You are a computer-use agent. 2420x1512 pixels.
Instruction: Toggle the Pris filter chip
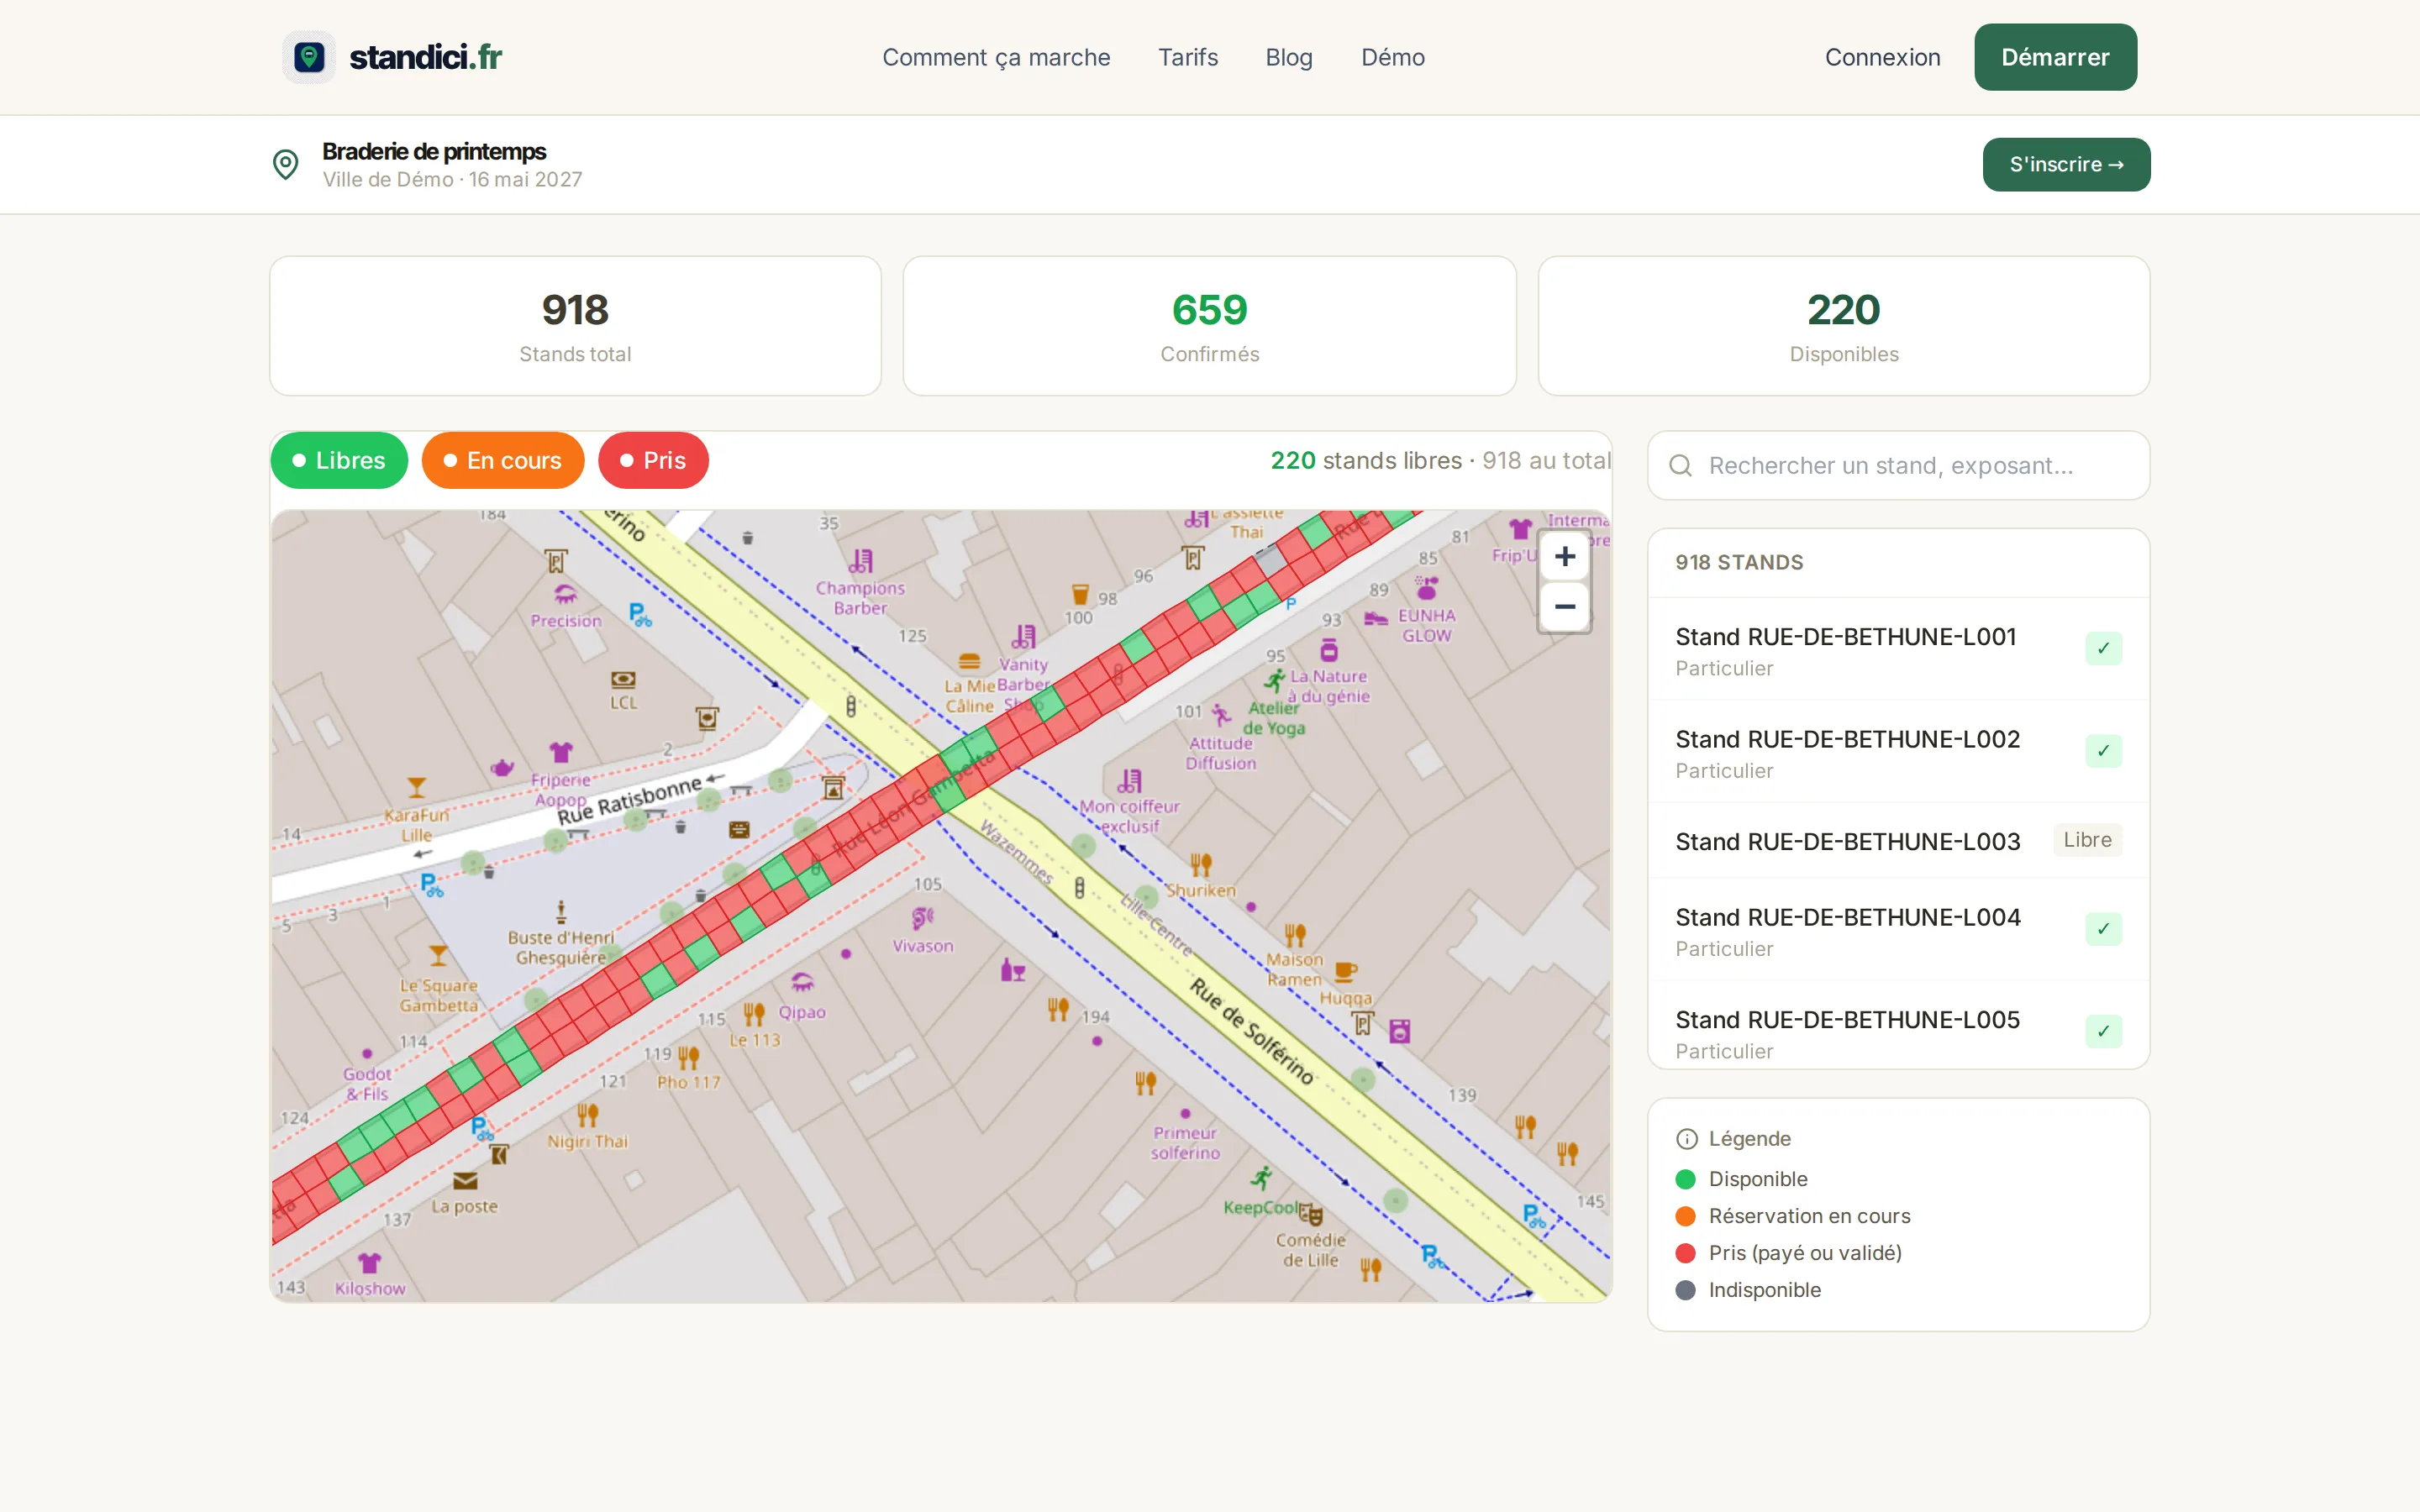(653, 461)
